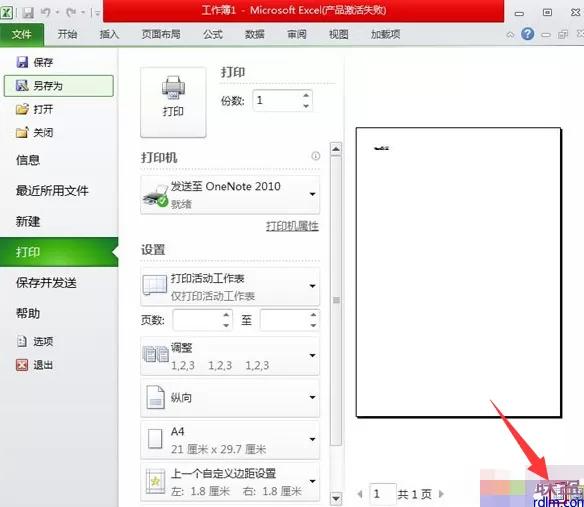Click the 页数 start page field
584x507 pixels.
pos(198,320)
